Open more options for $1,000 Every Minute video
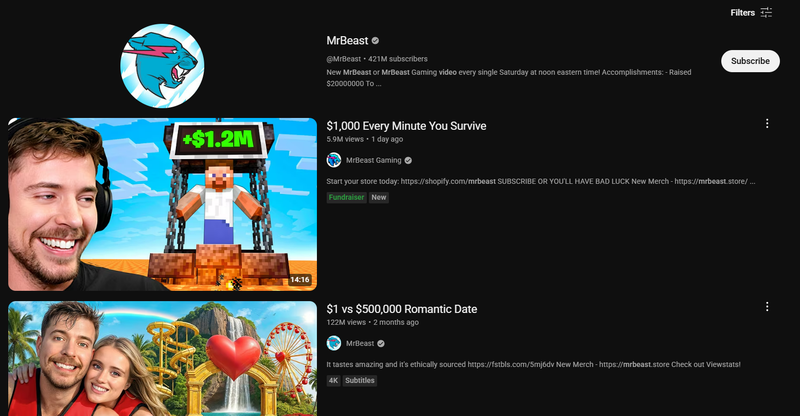The height and width of the screenshot is (416, 800). pyautogui.click(x=767, y=124)
